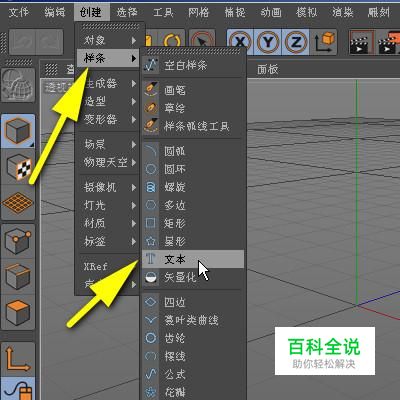Activate Workplane mode orange grid icon
Screen dimensions: 400x400
pos(18,203)
